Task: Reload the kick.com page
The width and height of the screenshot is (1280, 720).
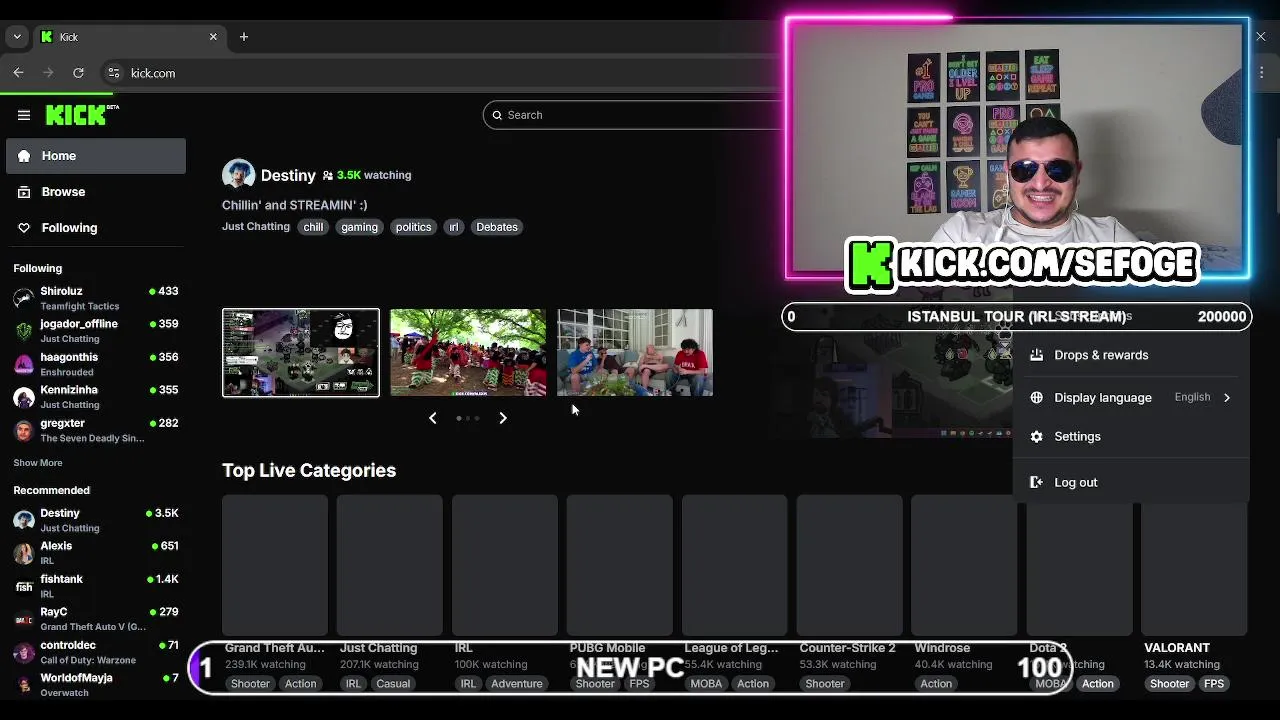Action: point(78,73)
